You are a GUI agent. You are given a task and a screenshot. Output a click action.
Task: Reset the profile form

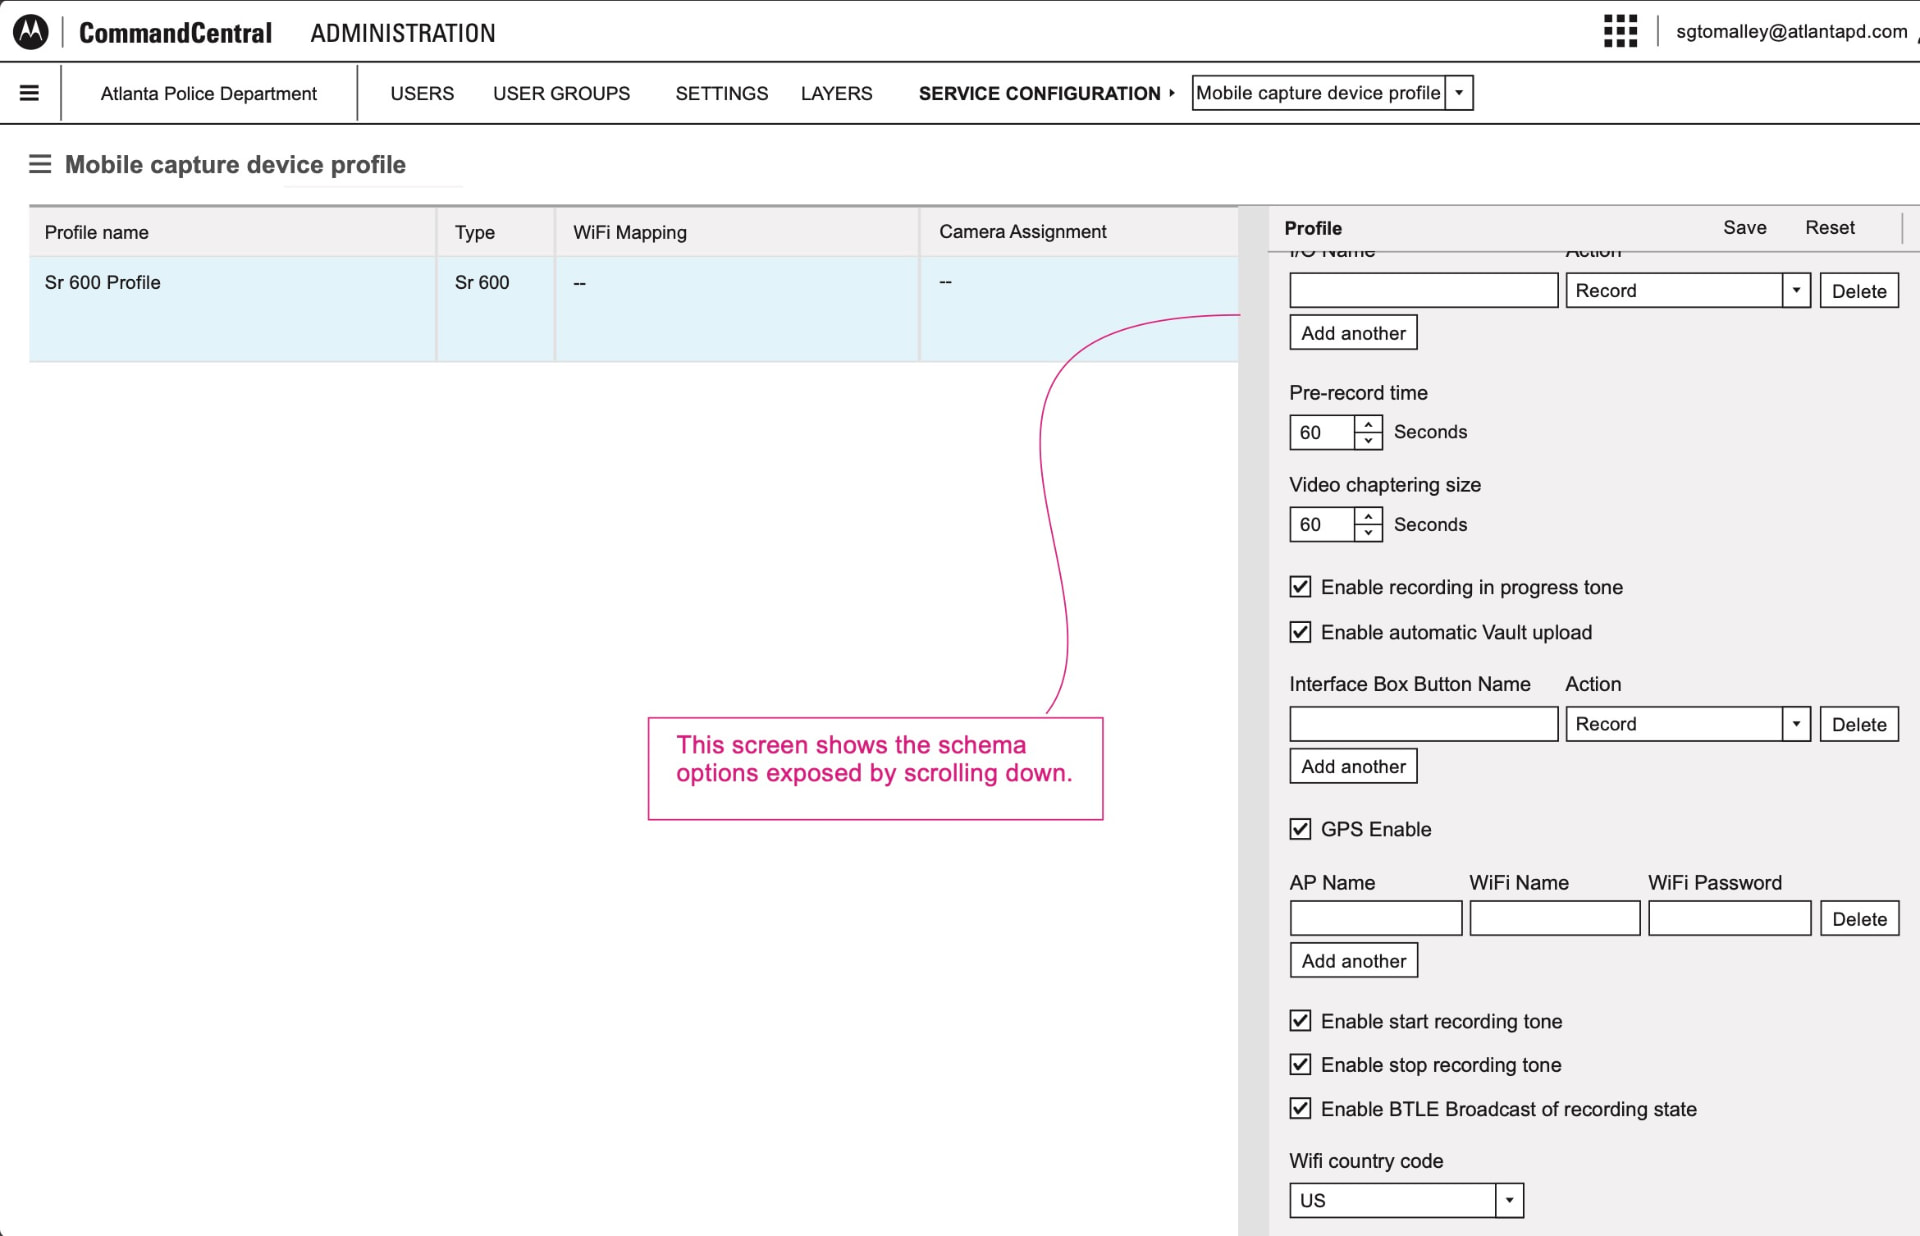pos(1829,228)
